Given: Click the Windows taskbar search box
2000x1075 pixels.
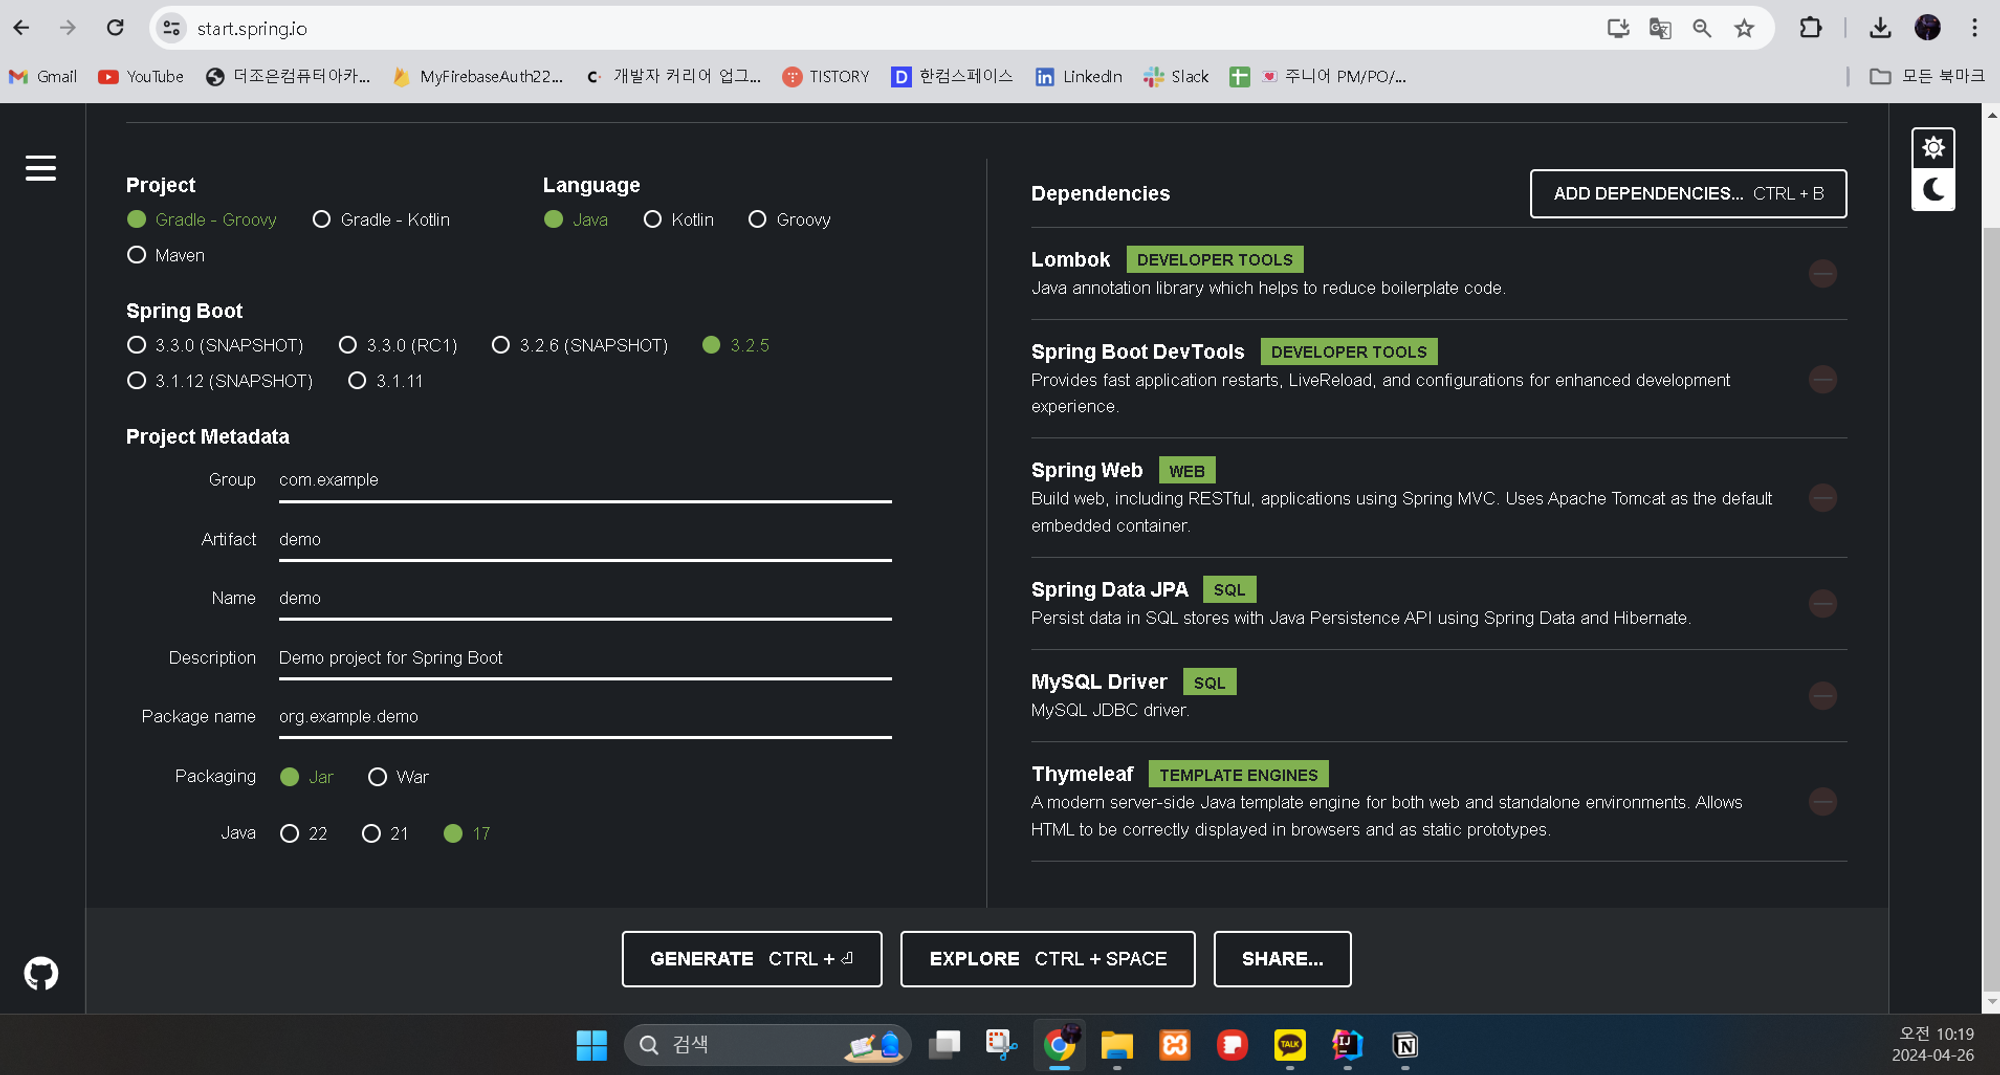Looking at the screenshot, I should click(x=767, y=1045).
